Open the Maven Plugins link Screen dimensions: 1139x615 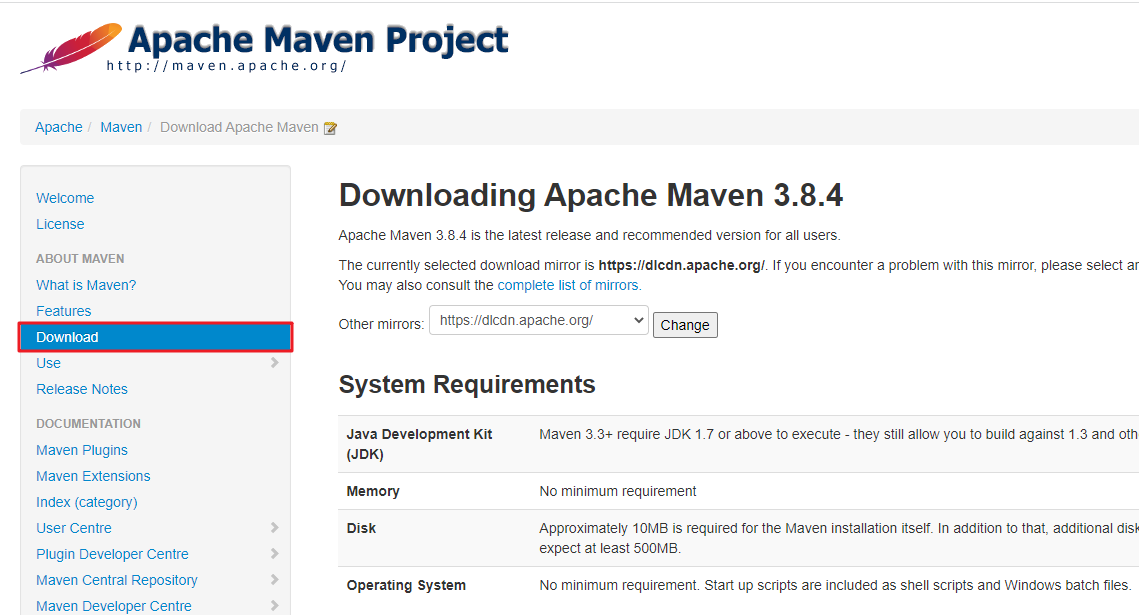(82, 450)
